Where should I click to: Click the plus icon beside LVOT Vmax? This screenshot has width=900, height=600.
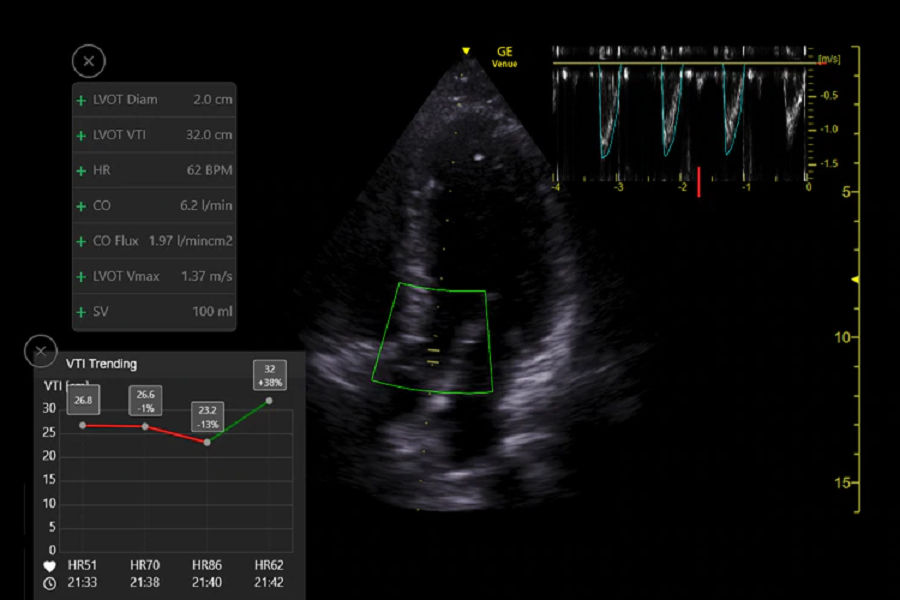[x=81, y=276]
